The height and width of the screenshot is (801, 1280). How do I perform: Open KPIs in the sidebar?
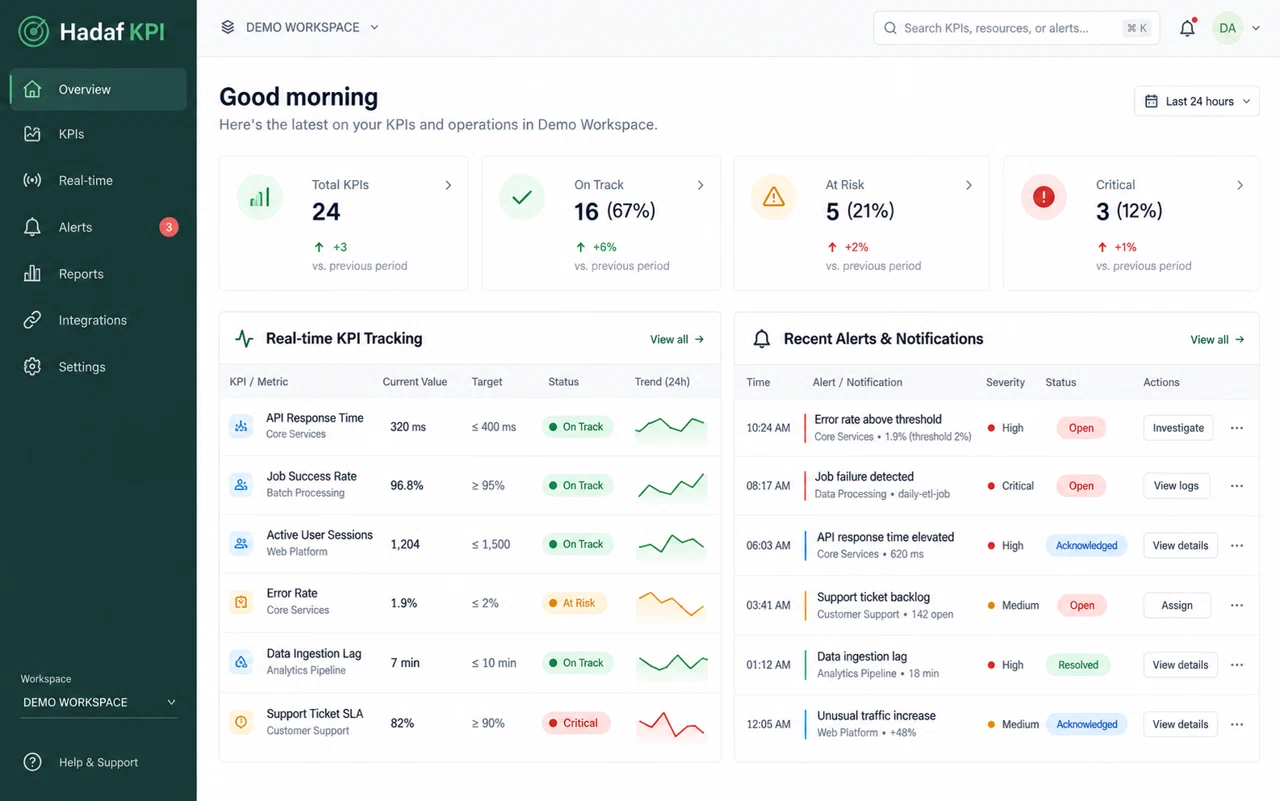(x=98, y=134)
